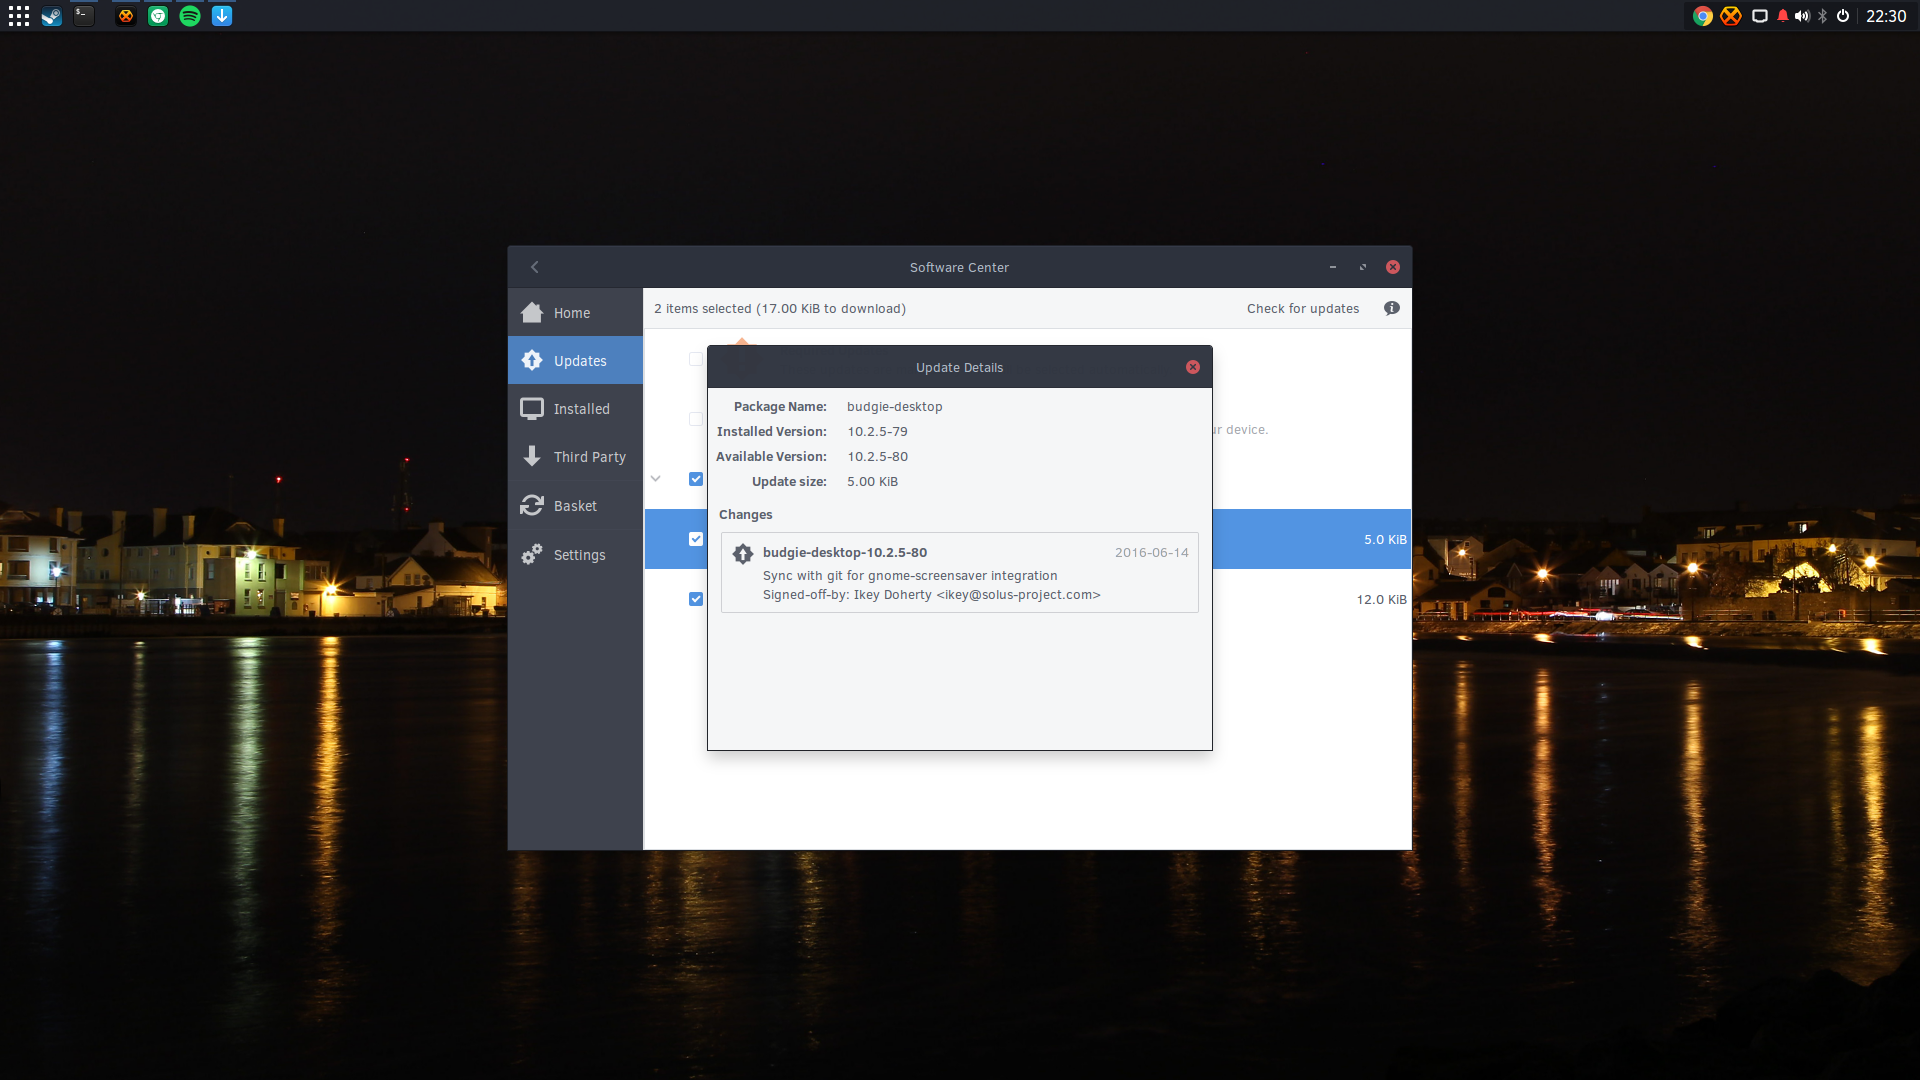Select the Updates section label

[580, 361]
